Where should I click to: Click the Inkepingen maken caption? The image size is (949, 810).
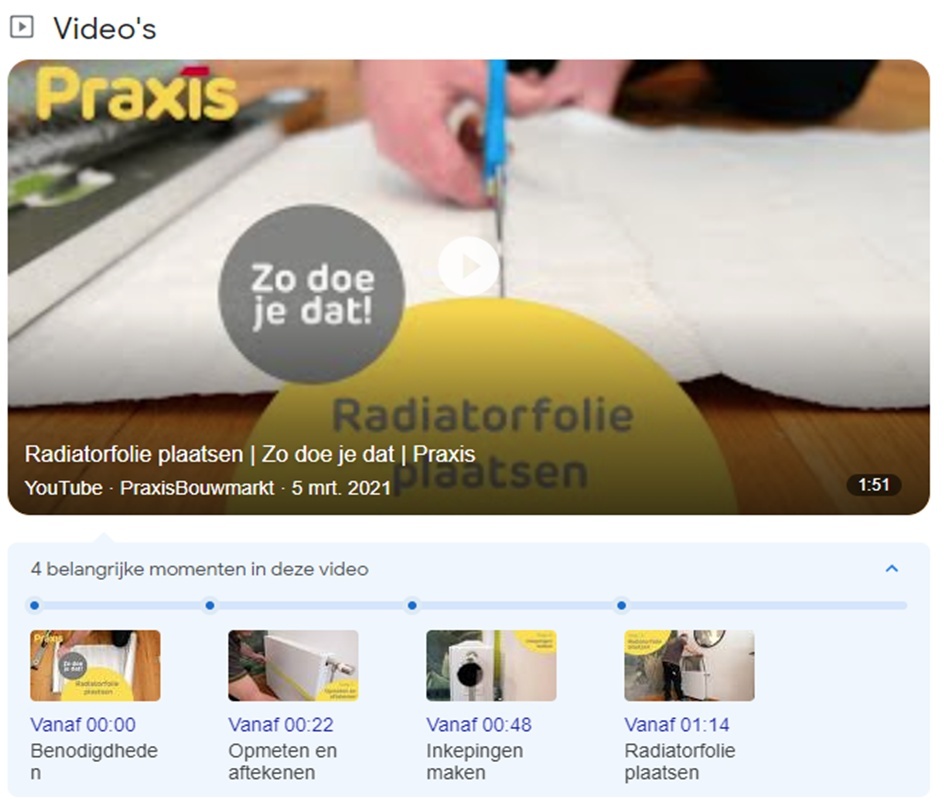coord(474,762)
